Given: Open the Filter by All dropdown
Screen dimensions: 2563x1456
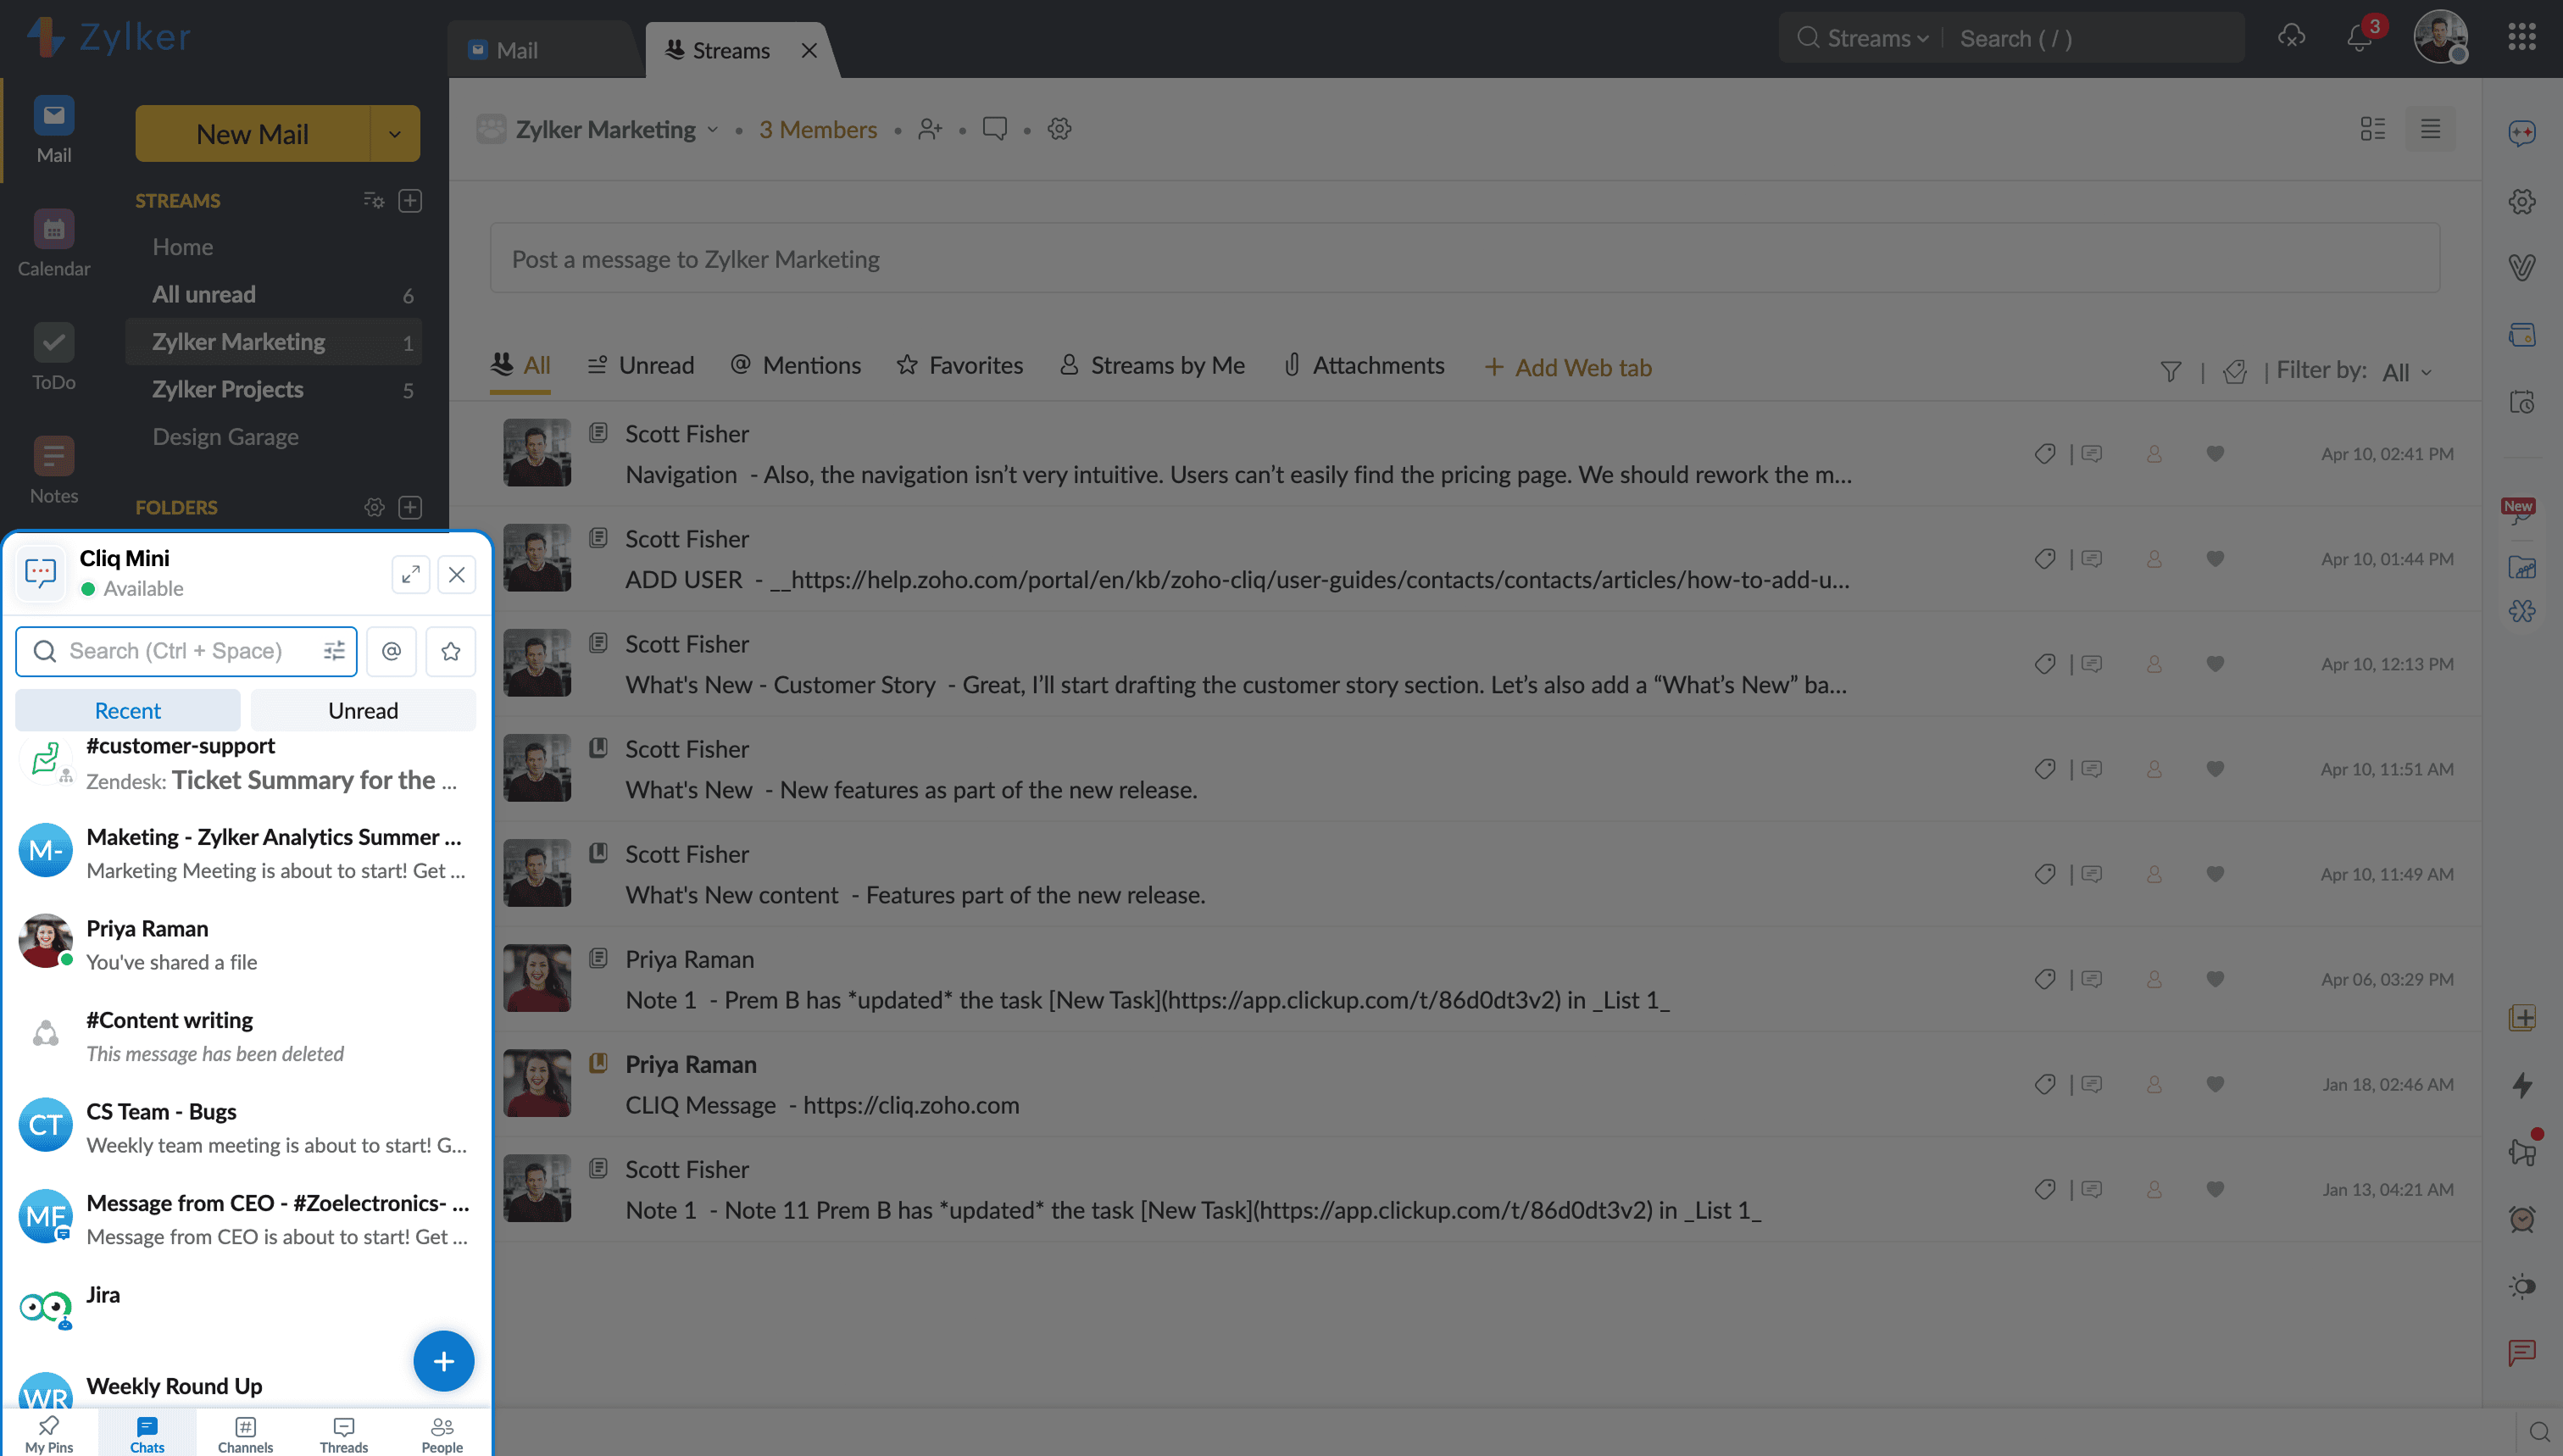Looking at the screenshot, I should [x=2407, y=372].
